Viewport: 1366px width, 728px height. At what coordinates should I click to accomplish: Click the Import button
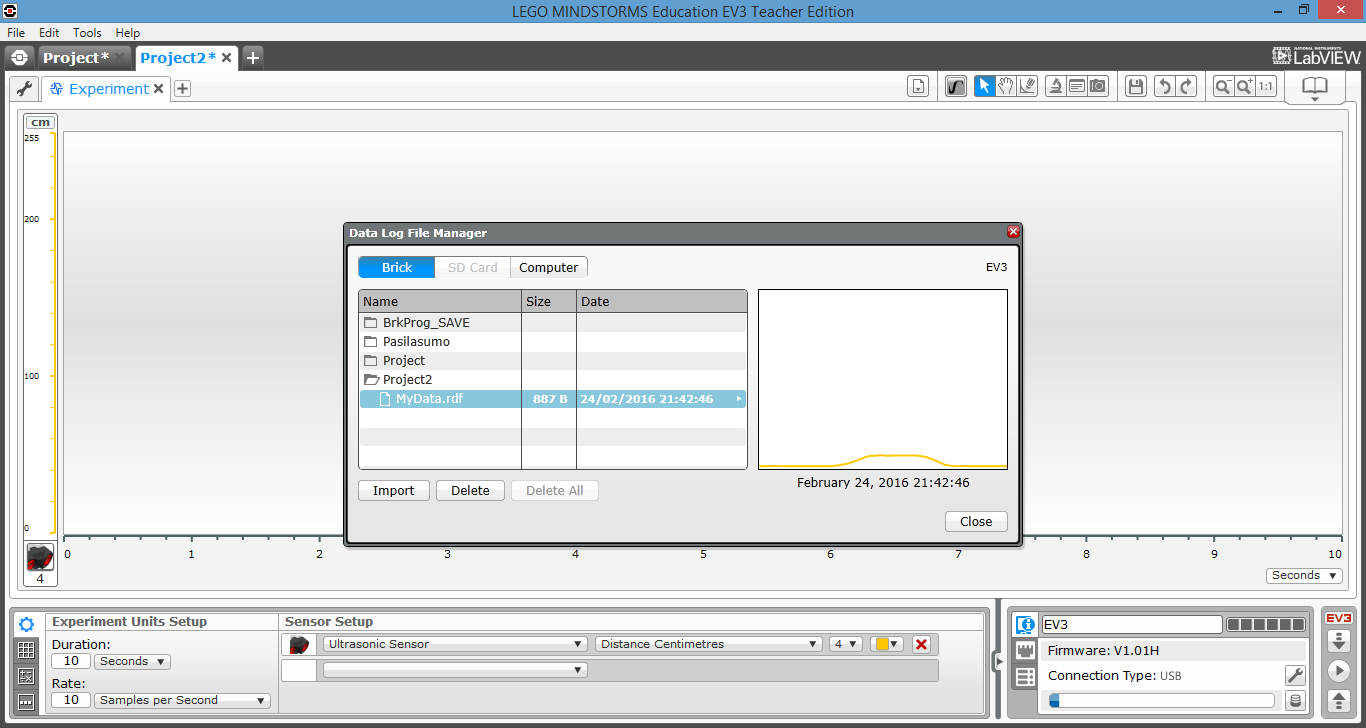pos(394,490)
